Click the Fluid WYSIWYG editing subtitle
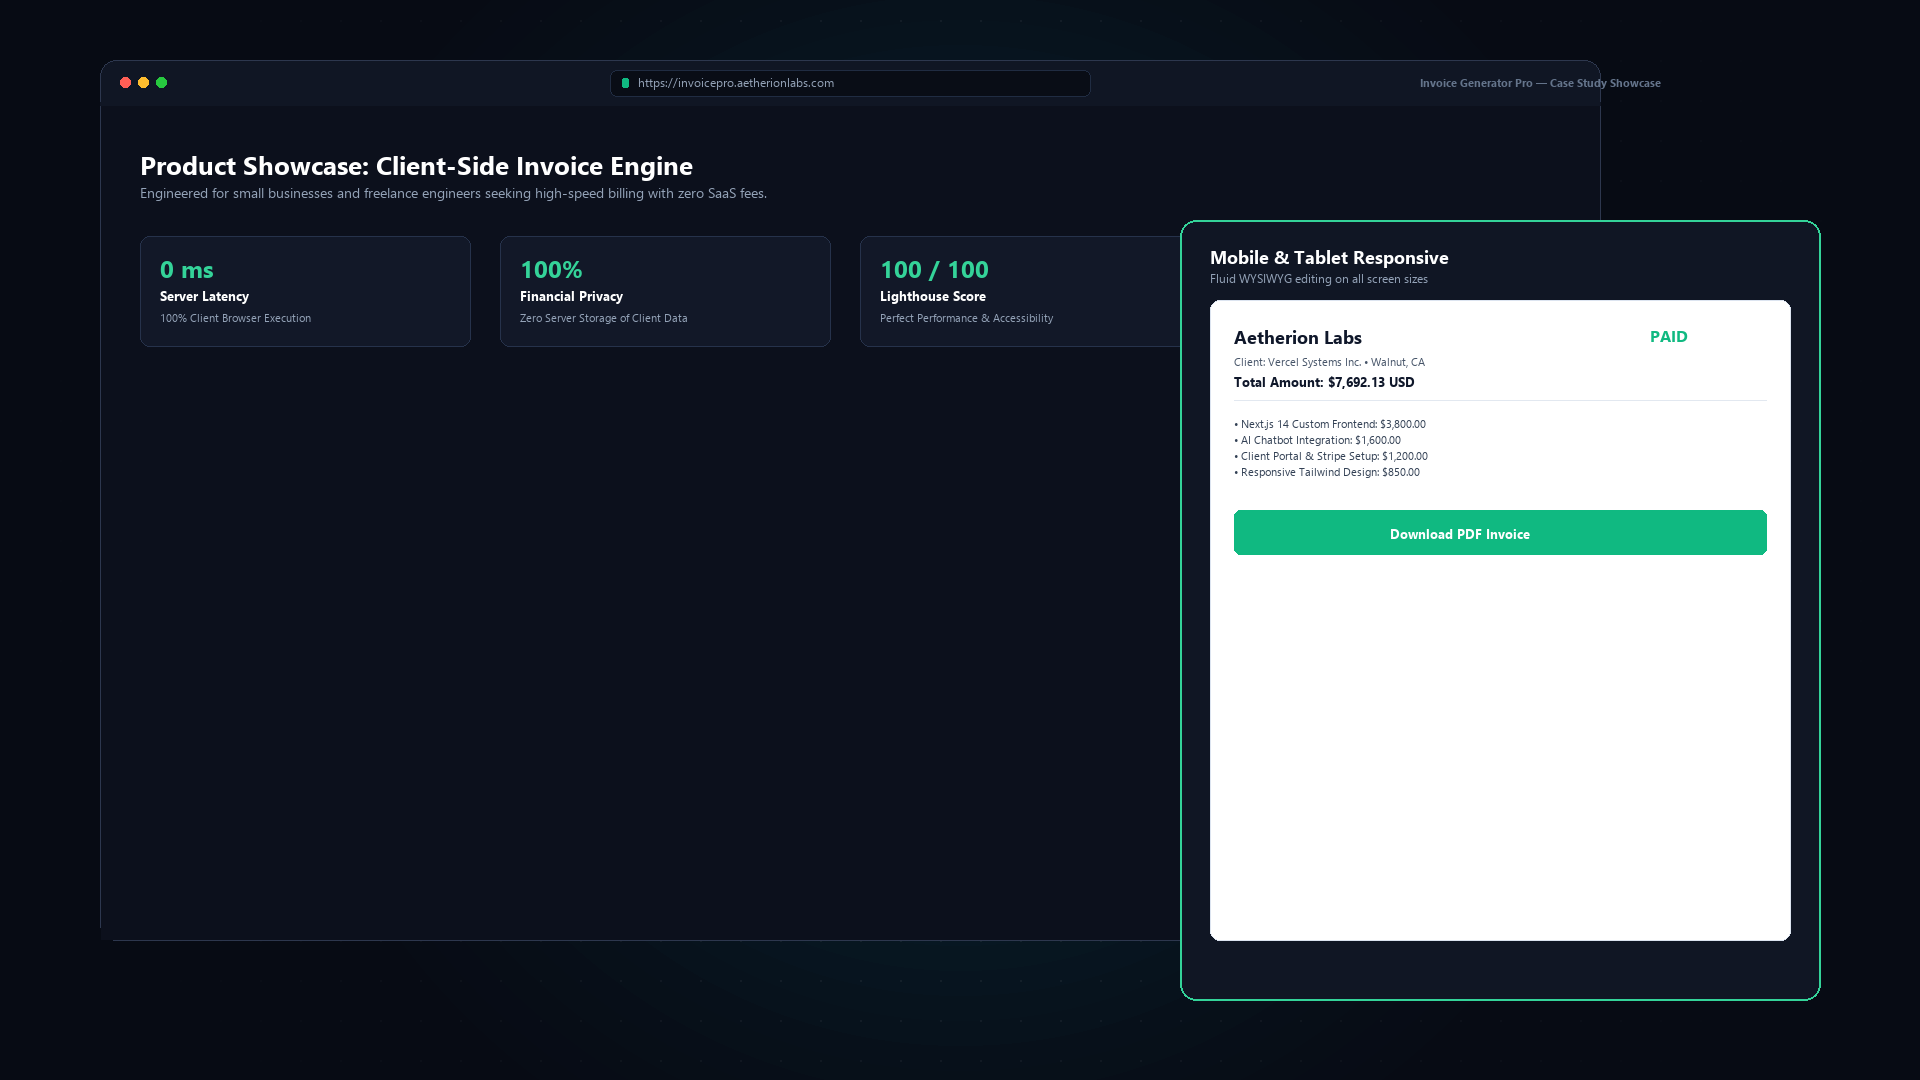1920x1080 pixels. [x=1318, y=279]
